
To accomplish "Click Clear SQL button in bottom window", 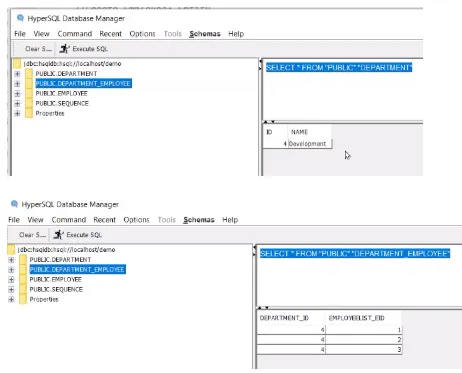I will pyautogui.click(x=32, y=235).
